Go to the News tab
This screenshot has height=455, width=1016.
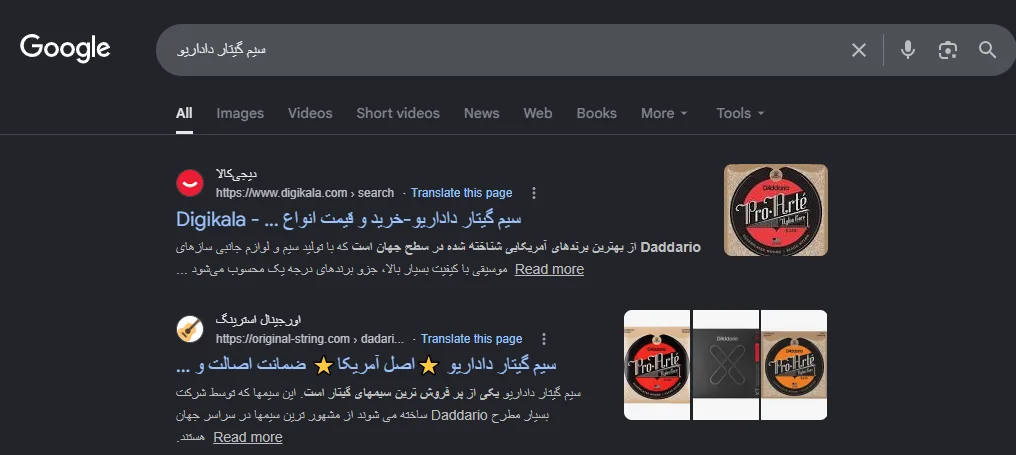[x=481, y=113]
